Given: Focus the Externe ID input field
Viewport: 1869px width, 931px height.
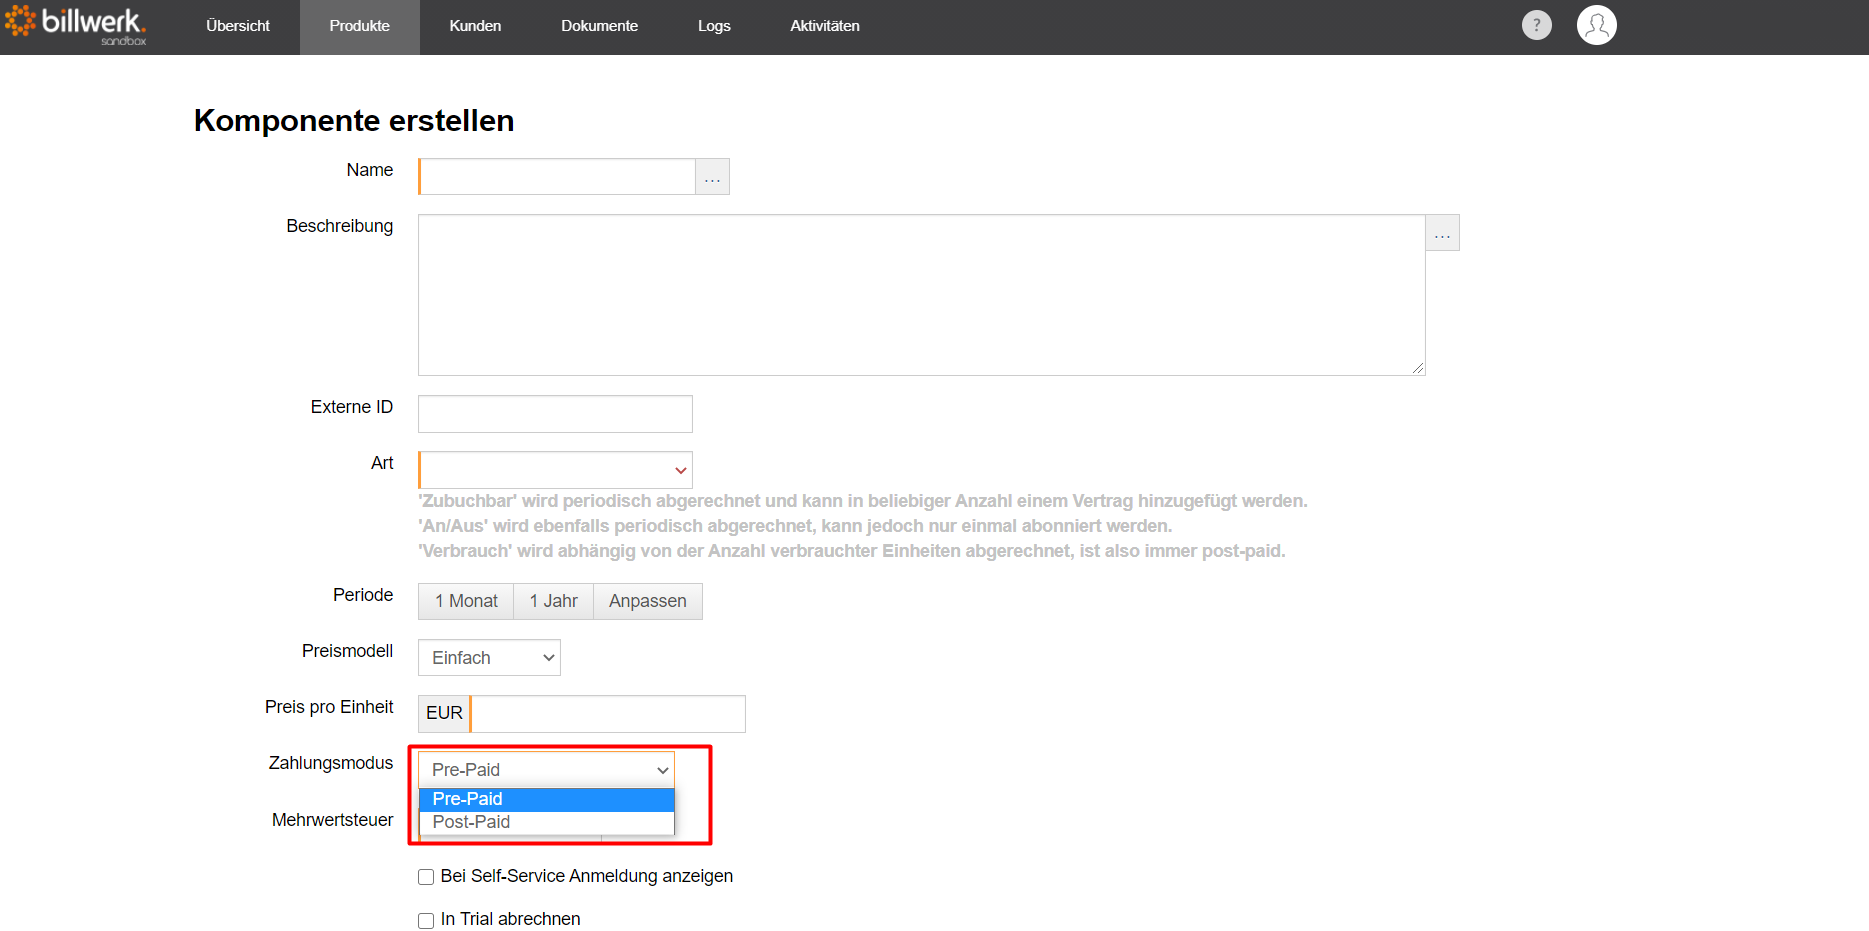Looking at the screenshot, I should click(555, 414).
